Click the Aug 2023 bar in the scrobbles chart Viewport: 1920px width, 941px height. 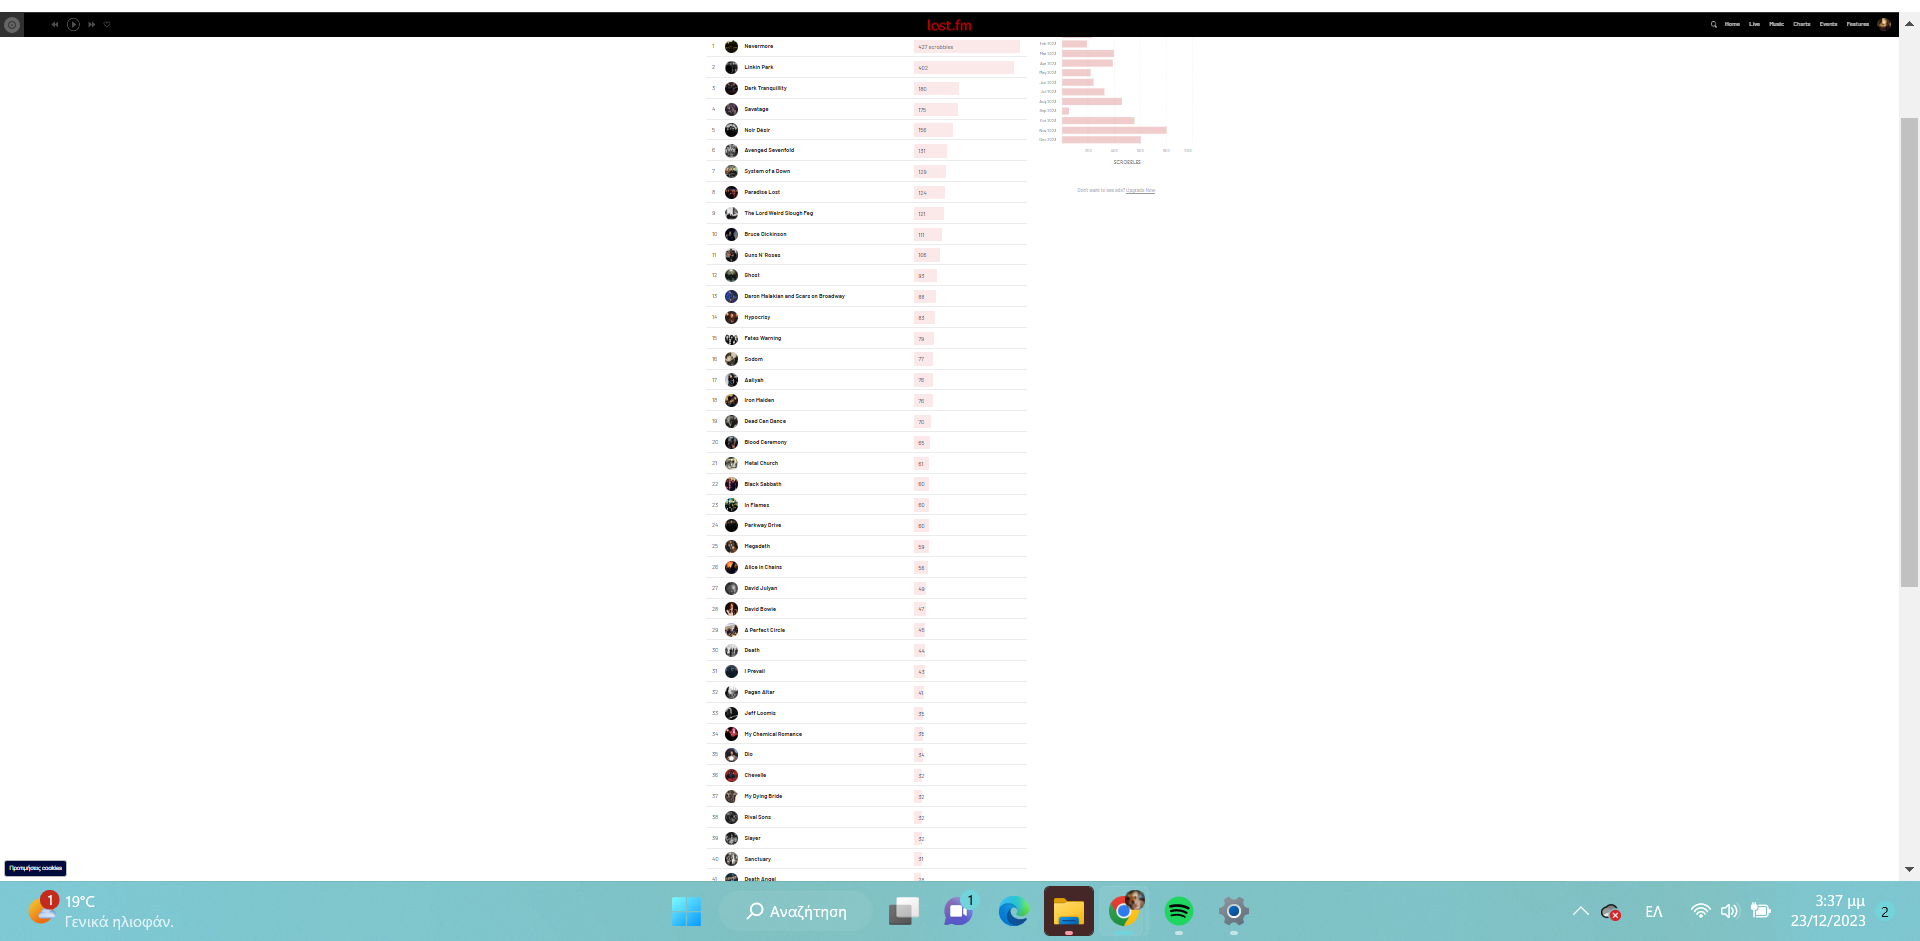[x=1092, y=101]
